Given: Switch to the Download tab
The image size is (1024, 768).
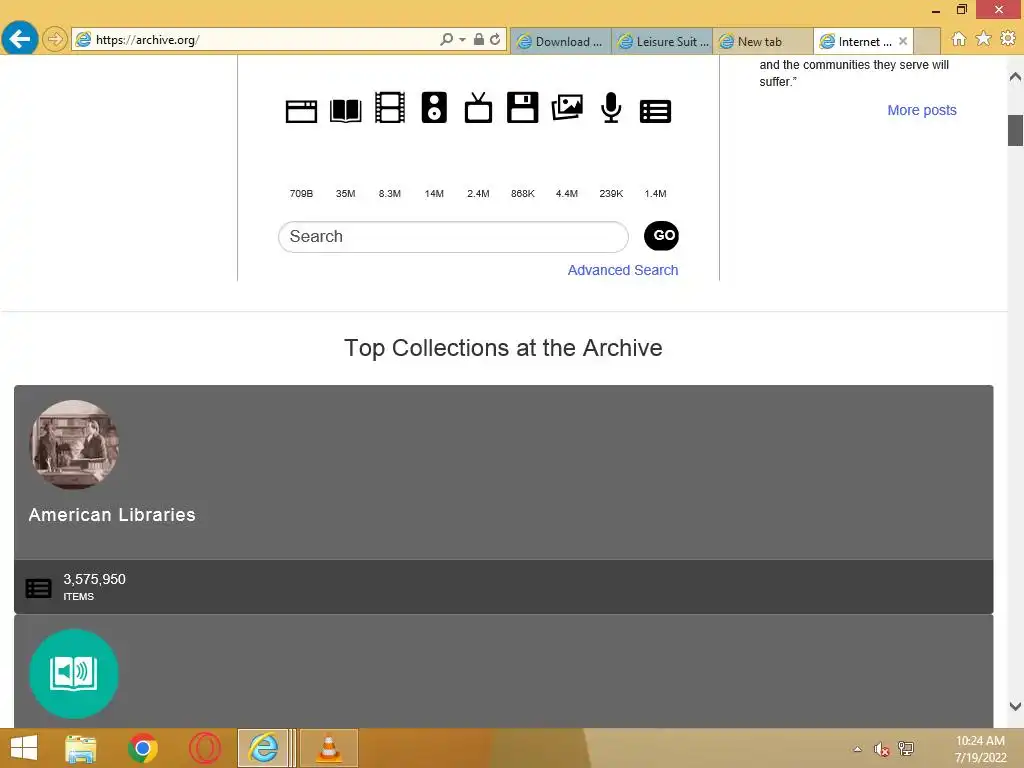Looking at the screenshot, I should tap(561, 41).
